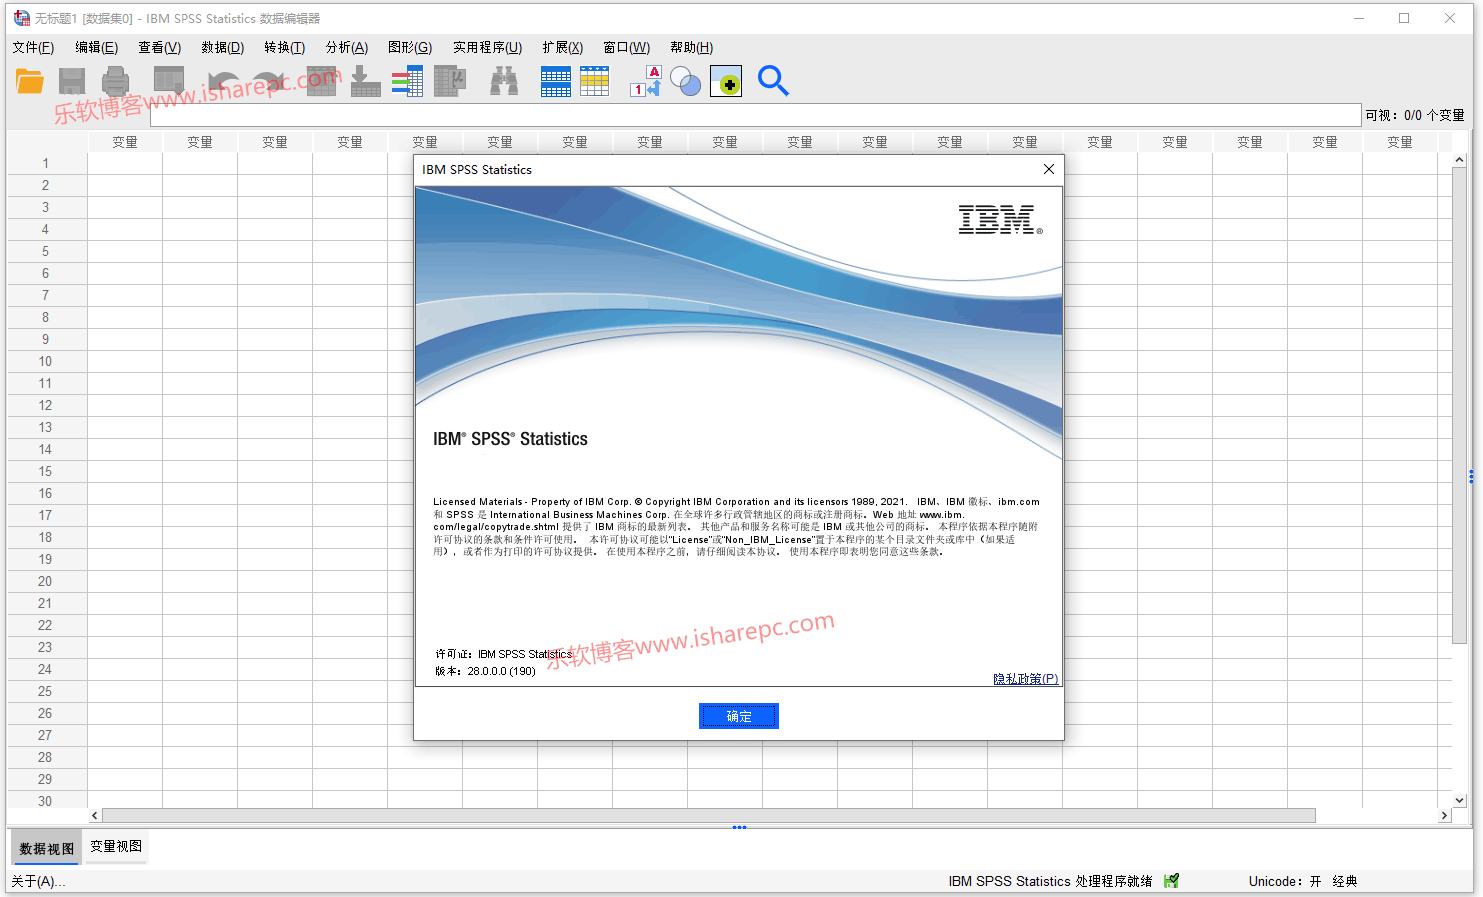Select row header number 10
The width and height of the screenshot is (1483, 897).
pos(45,361)
